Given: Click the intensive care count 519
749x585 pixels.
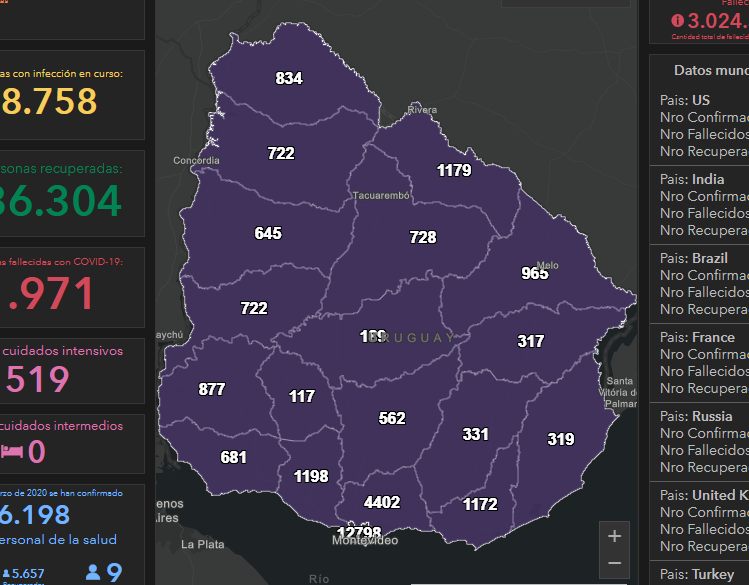Looking at the screenshot, I should (38, 379).
